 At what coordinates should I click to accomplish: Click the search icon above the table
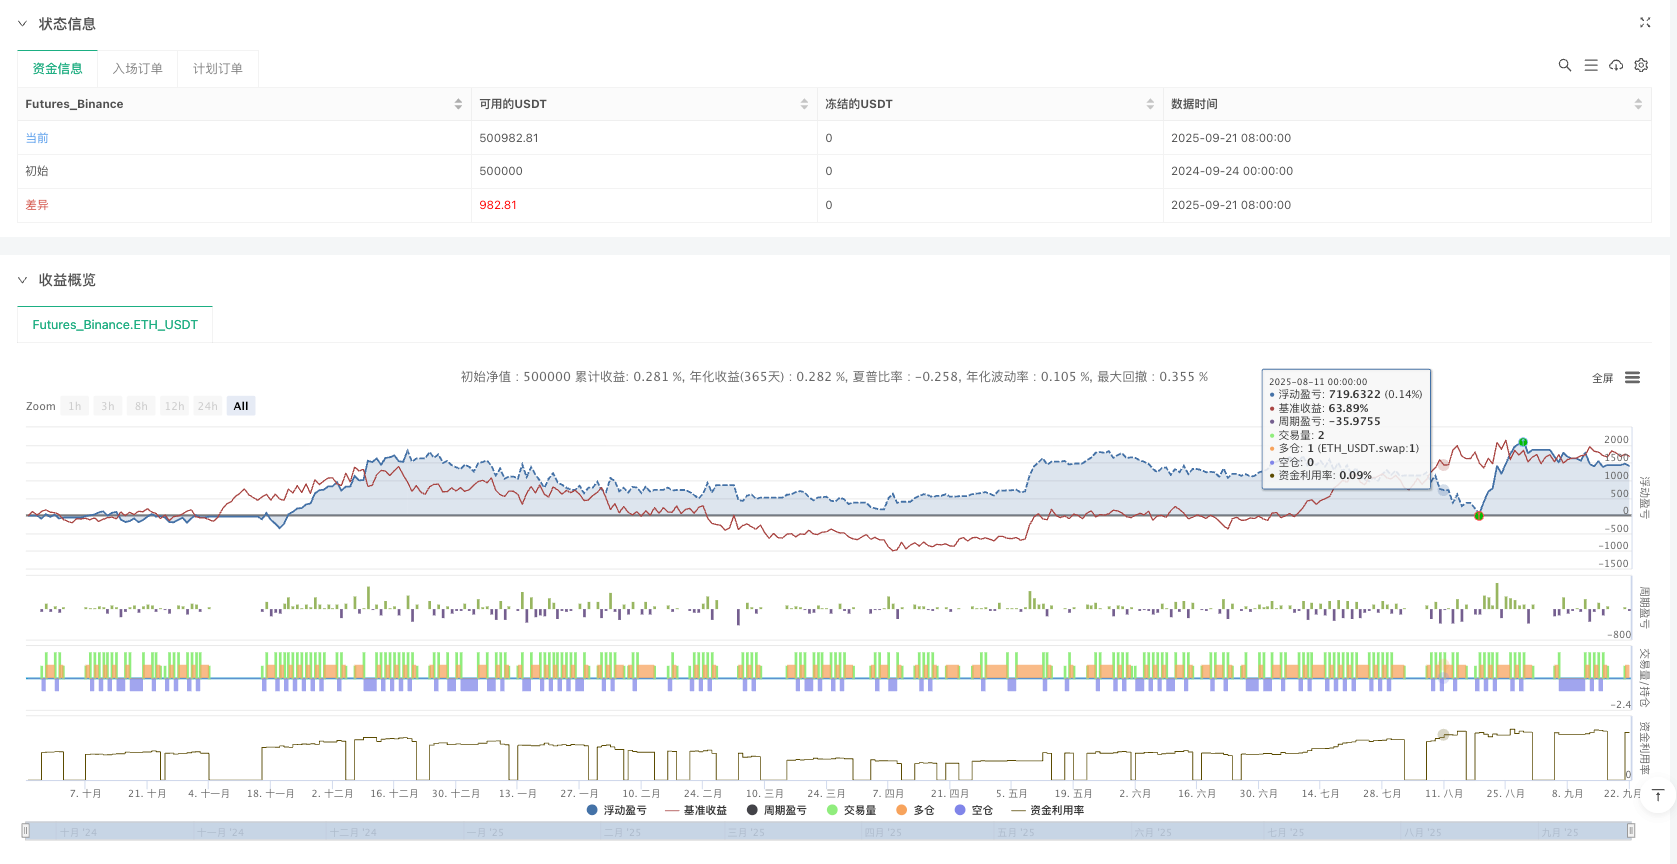tap(1564, 65)
